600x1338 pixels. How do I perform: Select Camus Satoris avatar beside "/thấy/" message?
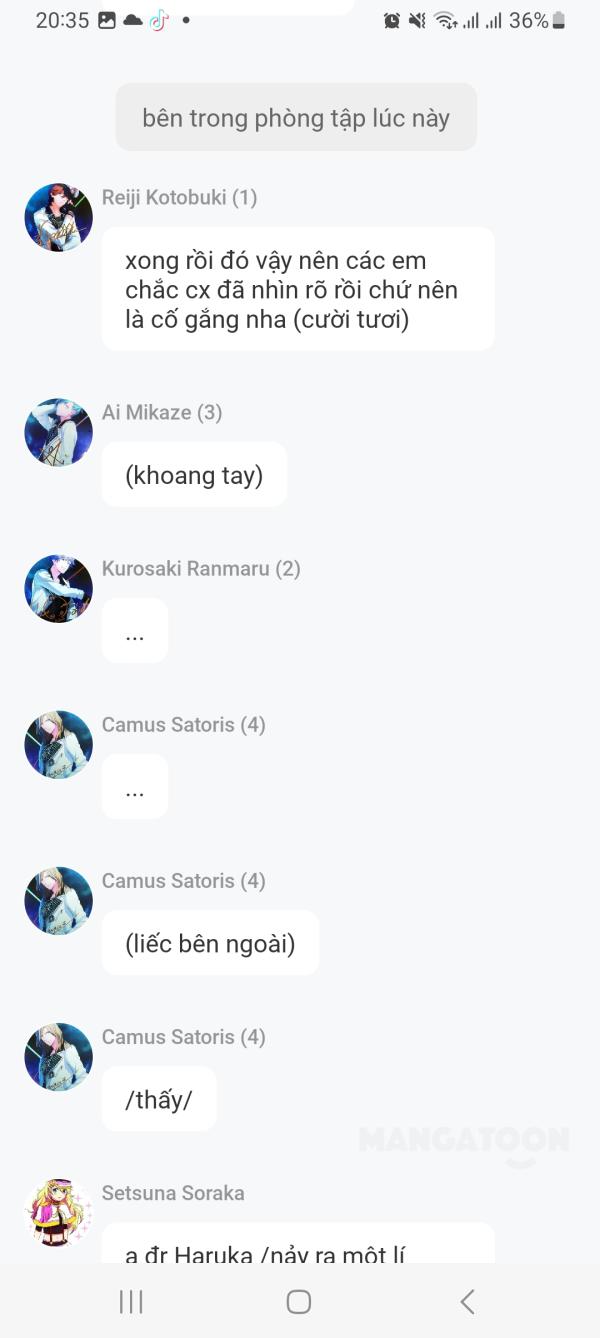pyautogui.click(x=58, y=1056)
